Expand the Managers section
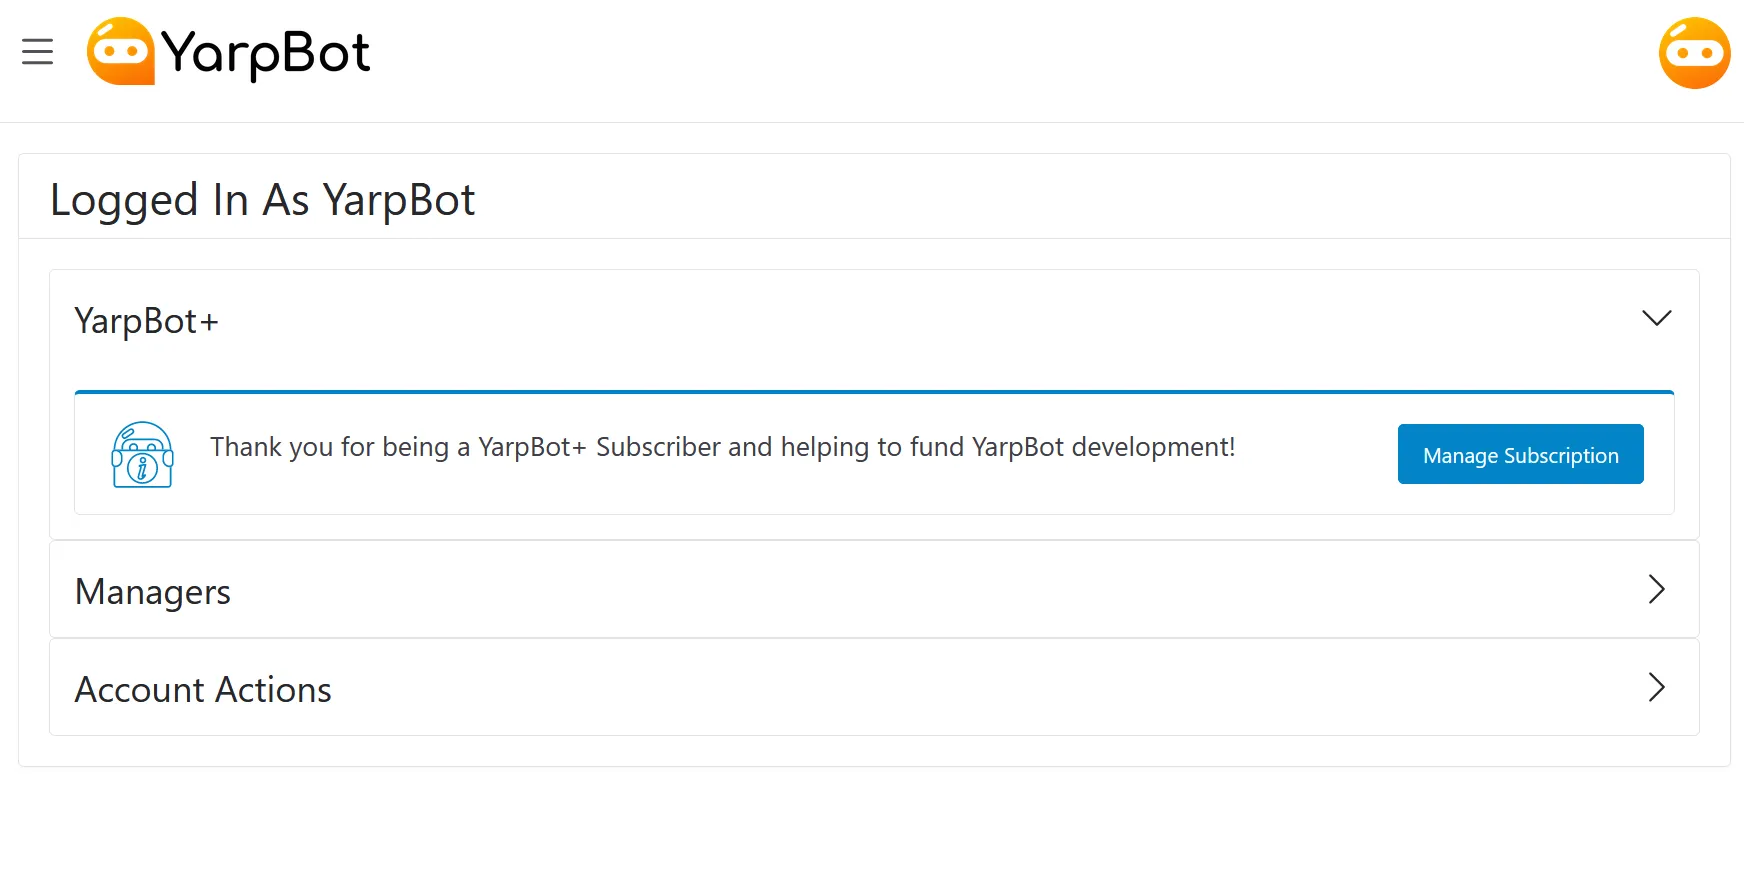 point(872,589)
